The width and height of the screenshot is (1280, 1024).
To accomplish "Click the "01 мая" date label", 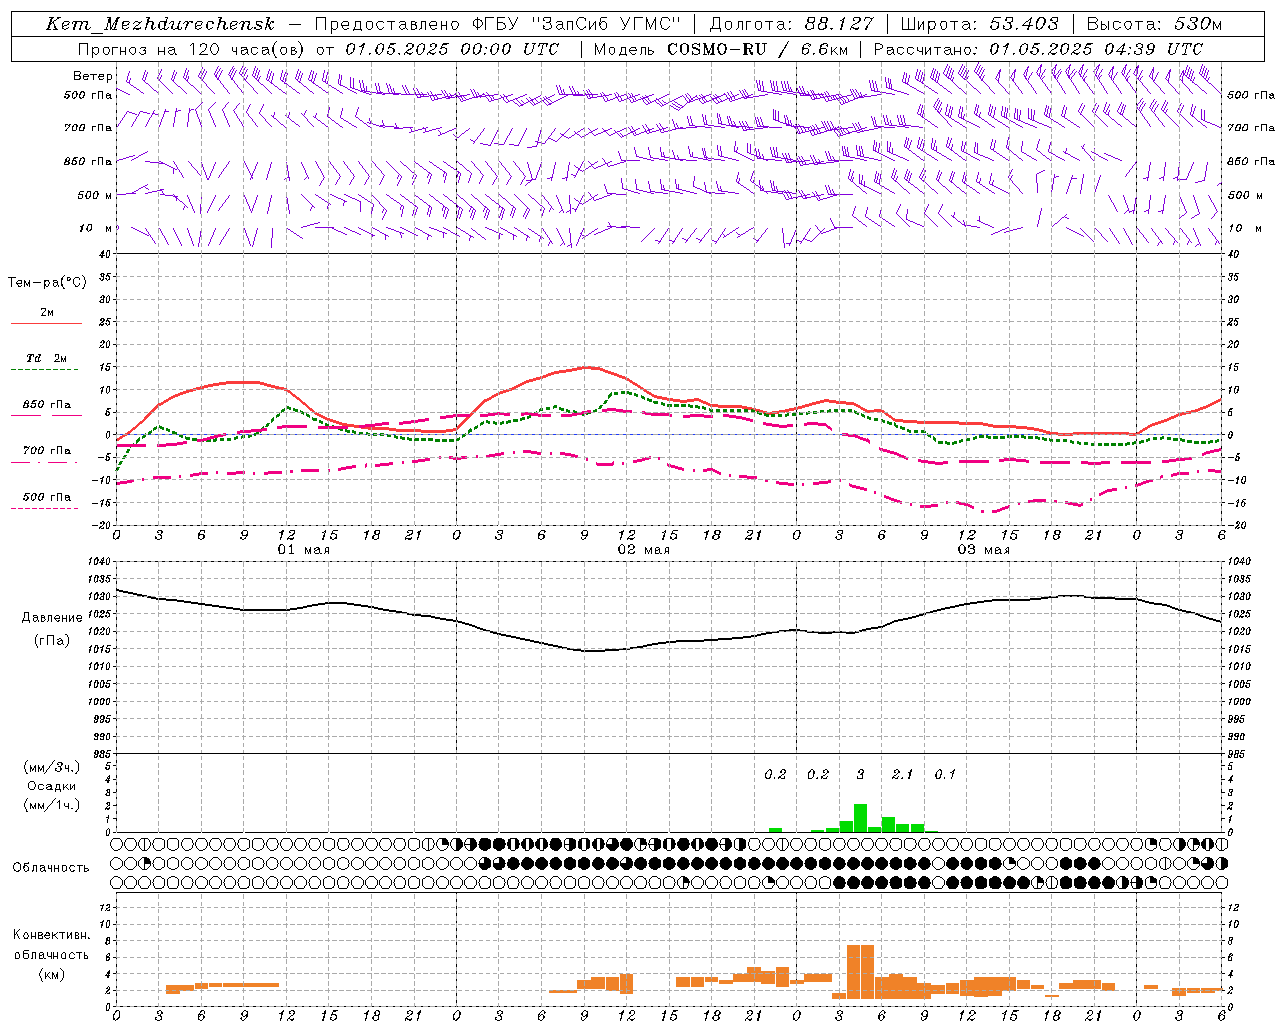I will point(304,550).
